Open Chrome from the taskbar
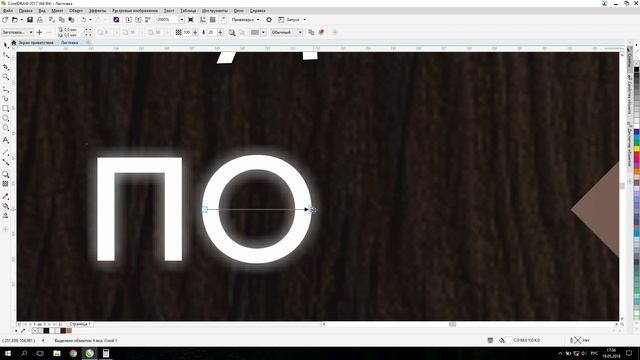 pyautogui.click(x=73, y=353)
